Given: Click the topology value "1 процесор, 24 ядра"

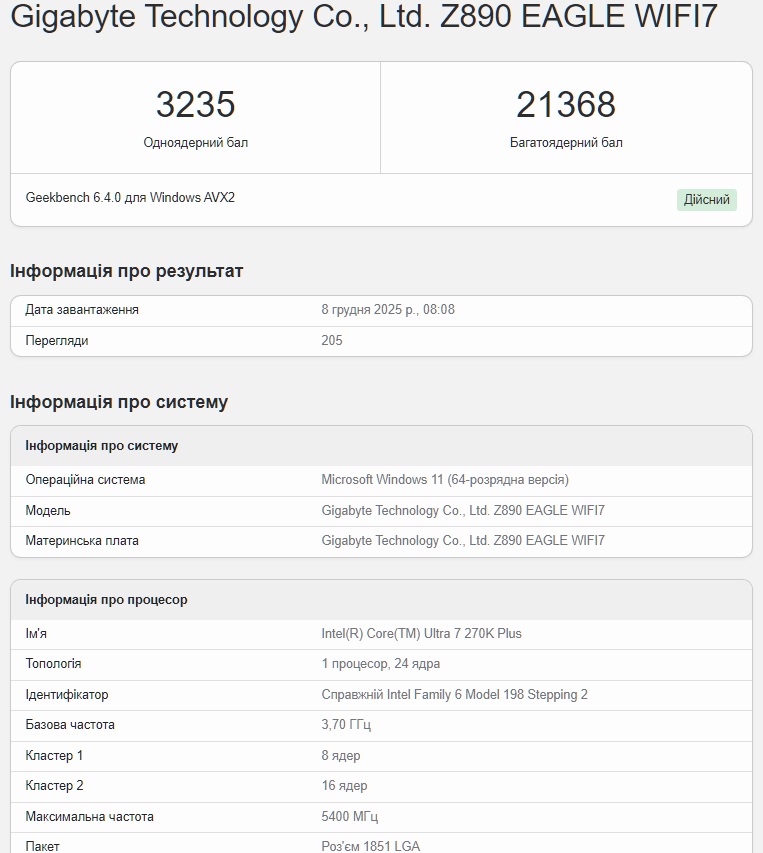Looking at the screenshot, I should pyautogui.click(x=380, y=664).
